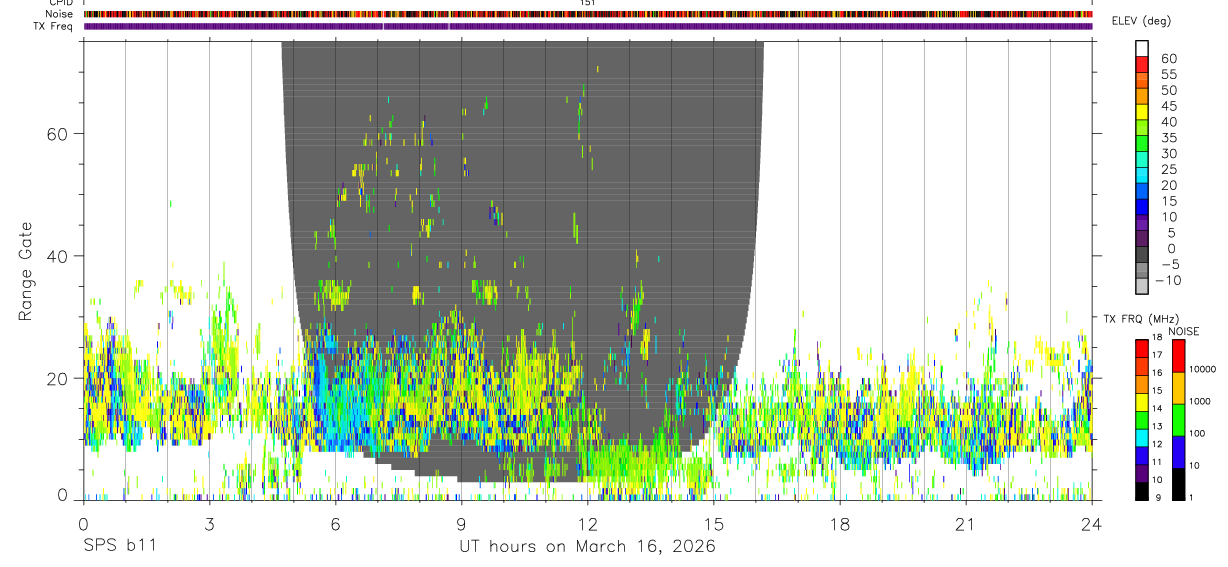Pick the yellow 14–15 MHz TX FRQ swatch
Viewport: 1228px width, 567px height.
coord(1142,402)
